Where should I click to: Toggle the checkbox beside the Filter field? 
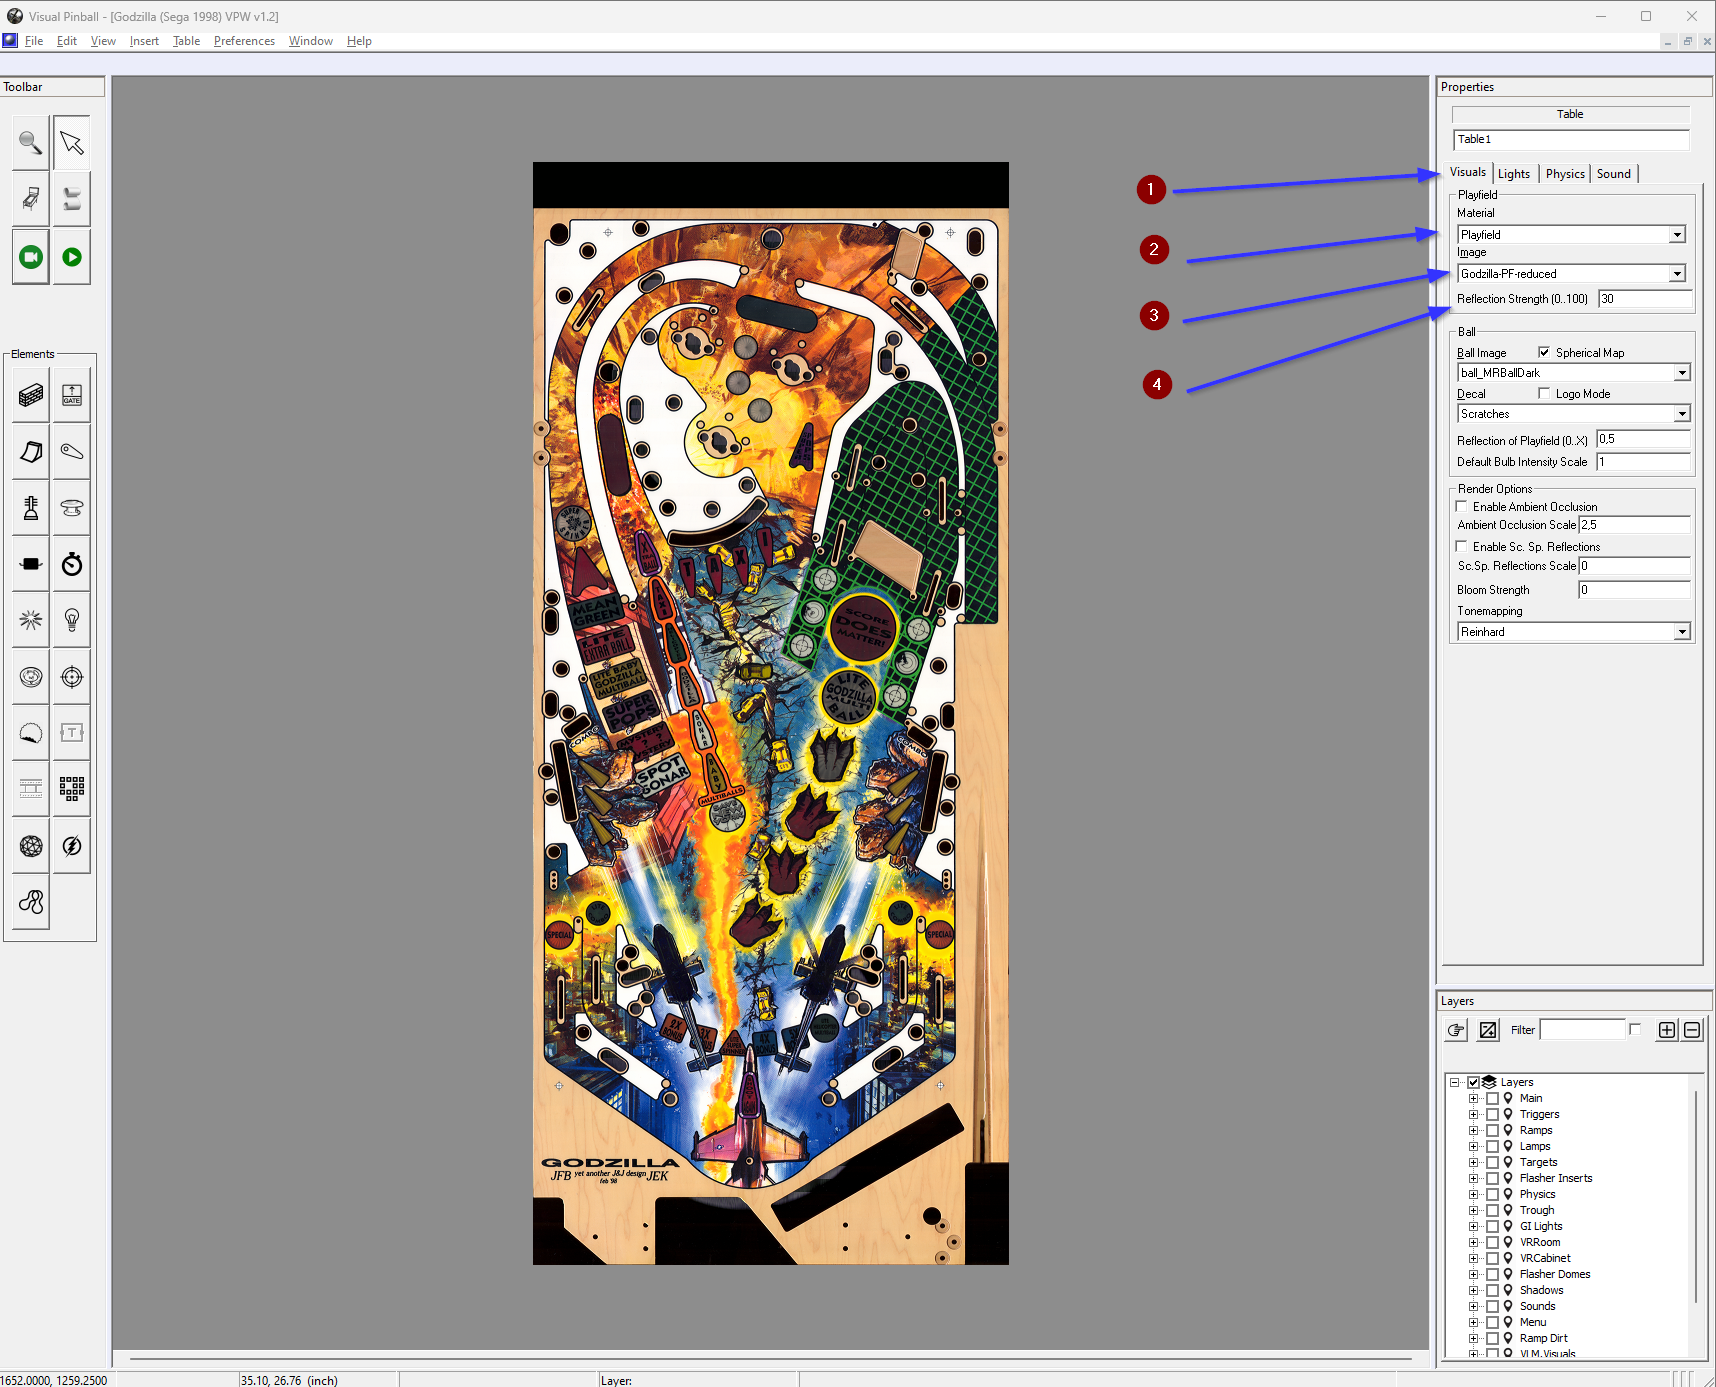[1635, 1029]
